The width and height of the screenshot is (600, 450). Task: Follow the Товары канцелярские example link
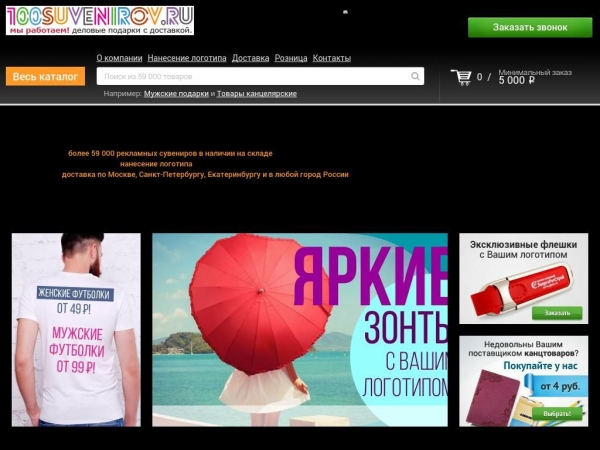pyautogui.click(x=257, y=94)
